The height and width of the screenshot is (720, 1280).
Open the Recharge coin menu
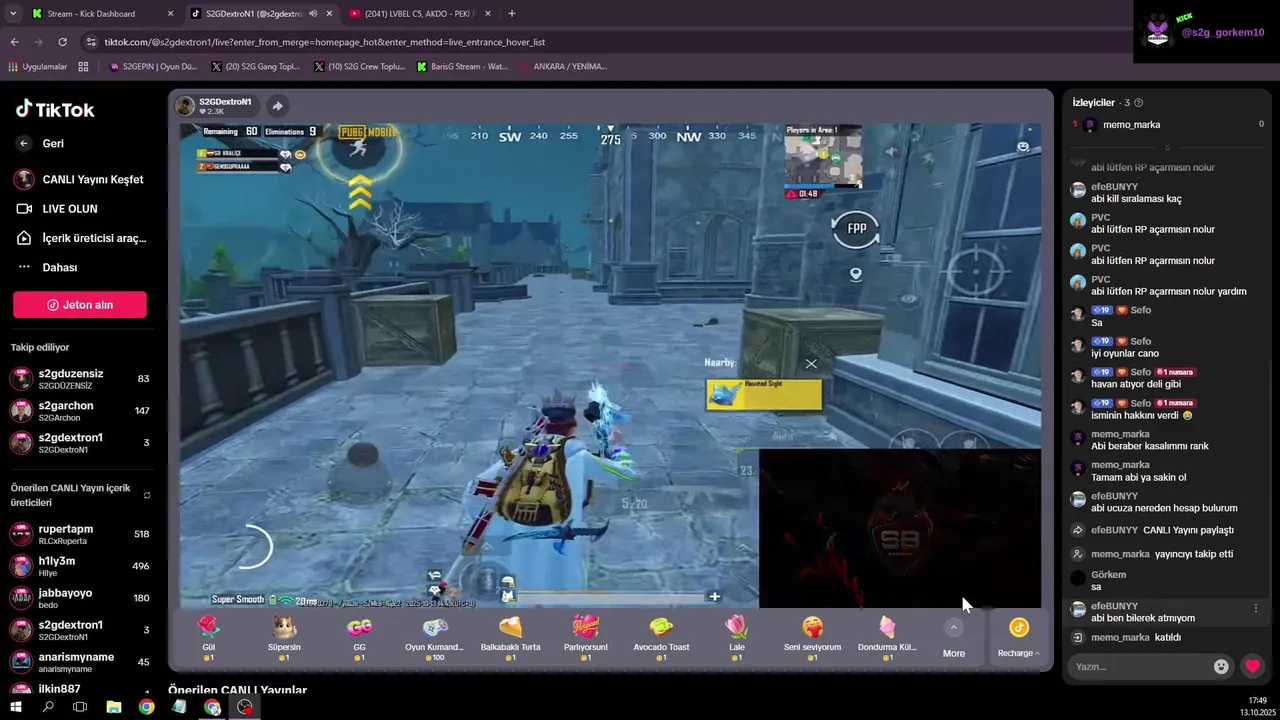coord(1018,637)
